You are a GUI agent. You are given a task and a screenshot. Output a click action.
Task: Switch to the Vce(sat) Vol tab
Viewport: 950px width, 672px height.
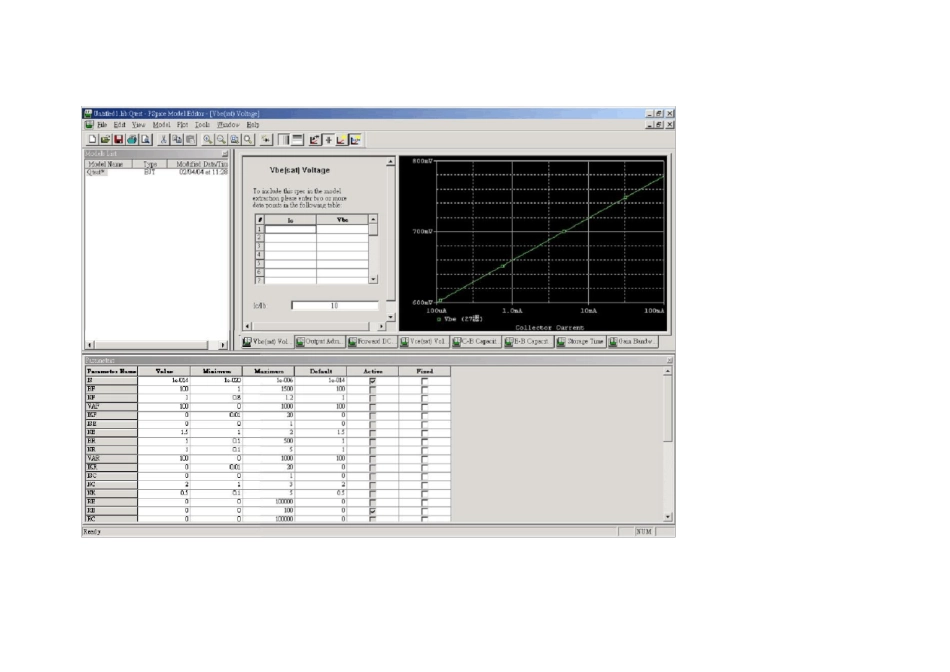(x=424, y=342)
